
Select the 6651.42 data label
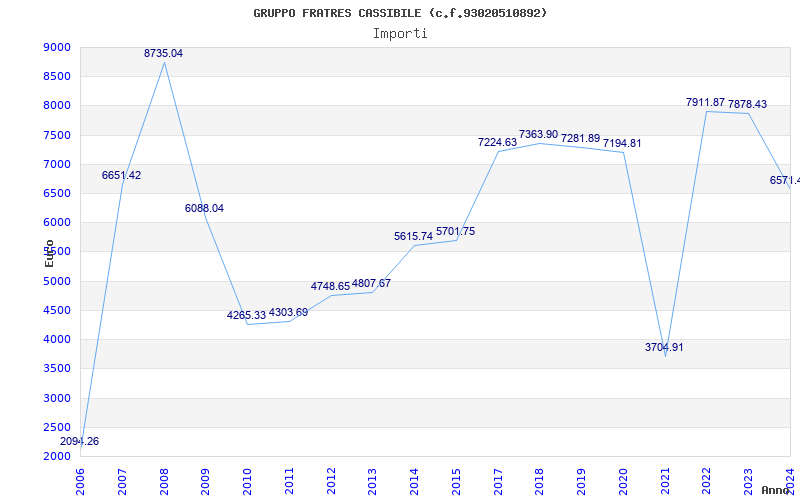[121, 175]
